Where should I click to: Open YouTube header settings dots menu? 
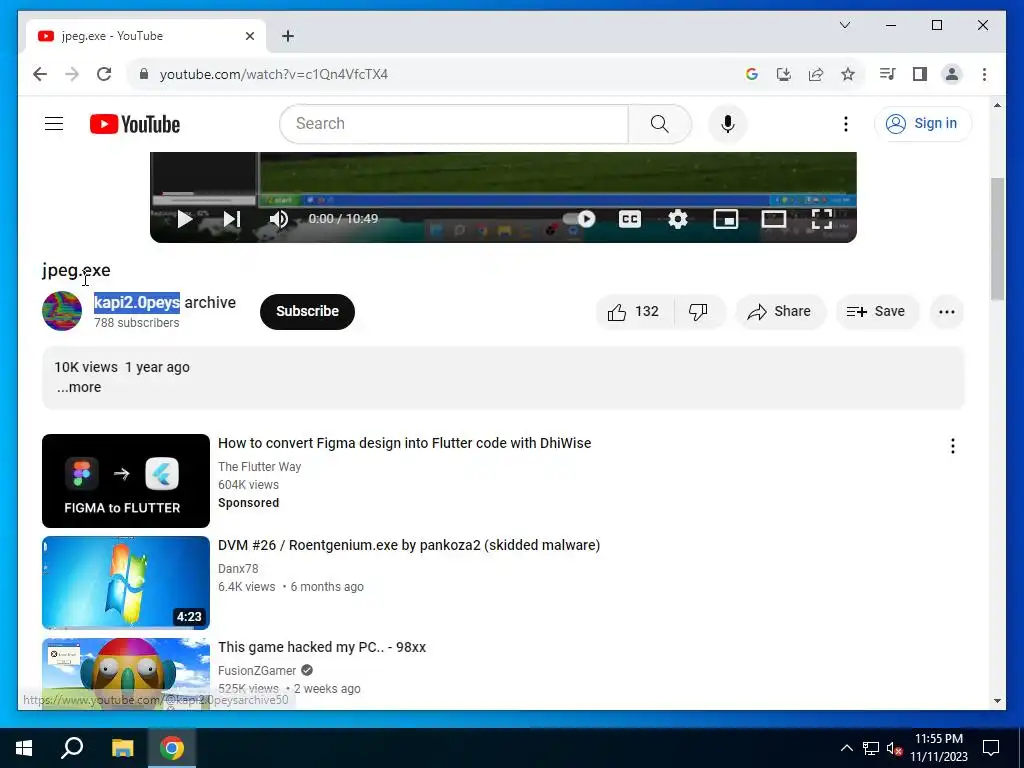pos(846,123)
